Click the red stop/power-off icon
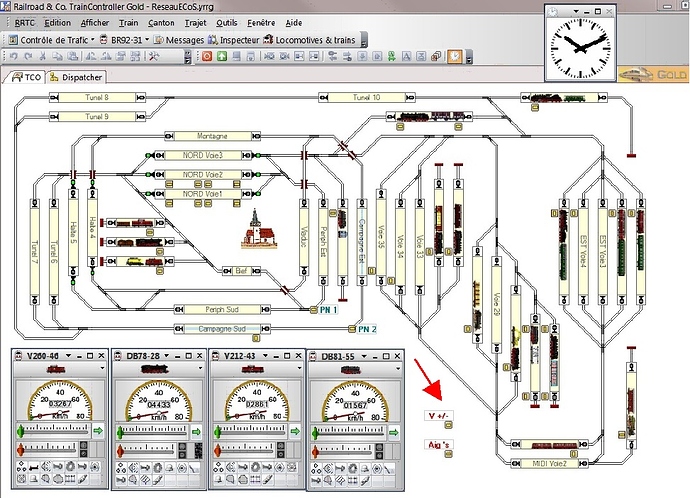Image resolution: width=690 pixels, height=498 pixels. pos(207,56)
